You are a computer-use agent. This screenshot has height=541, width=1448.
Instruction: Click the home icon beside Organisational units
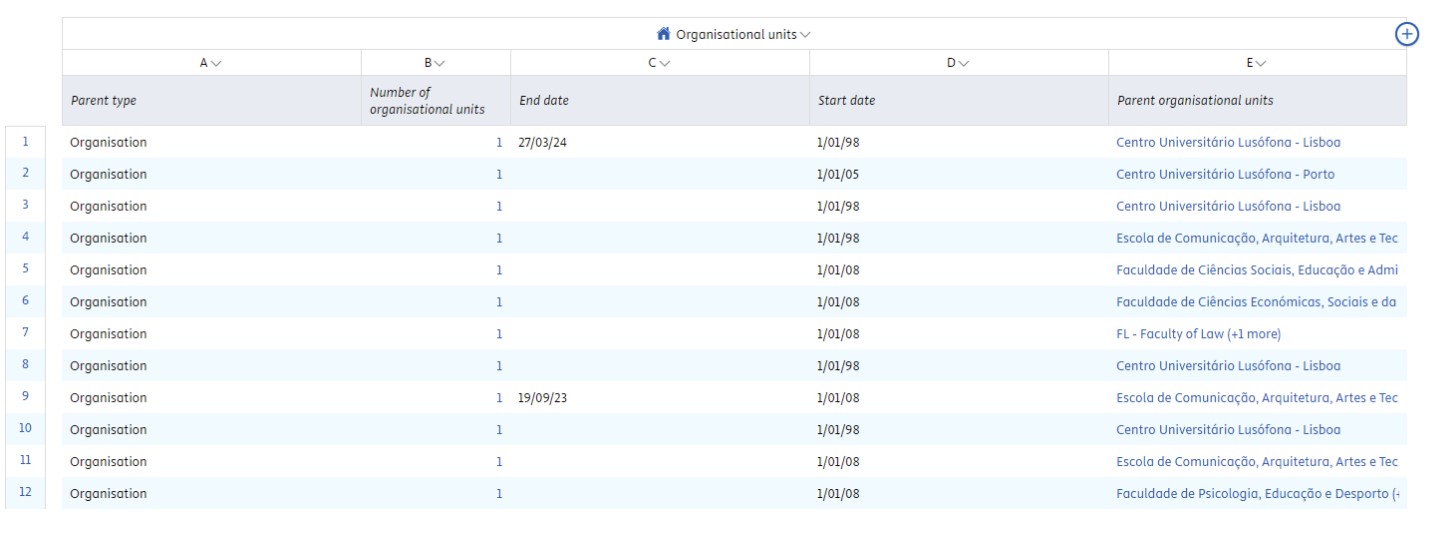tap(663, 34)
